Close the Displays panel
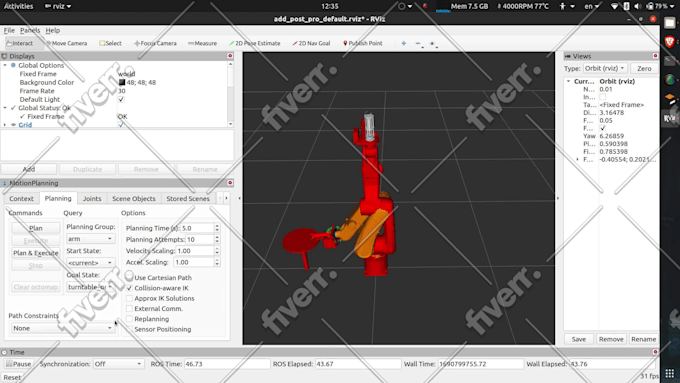The height and width of the screenshot is (383, 680). coord(230,56)
